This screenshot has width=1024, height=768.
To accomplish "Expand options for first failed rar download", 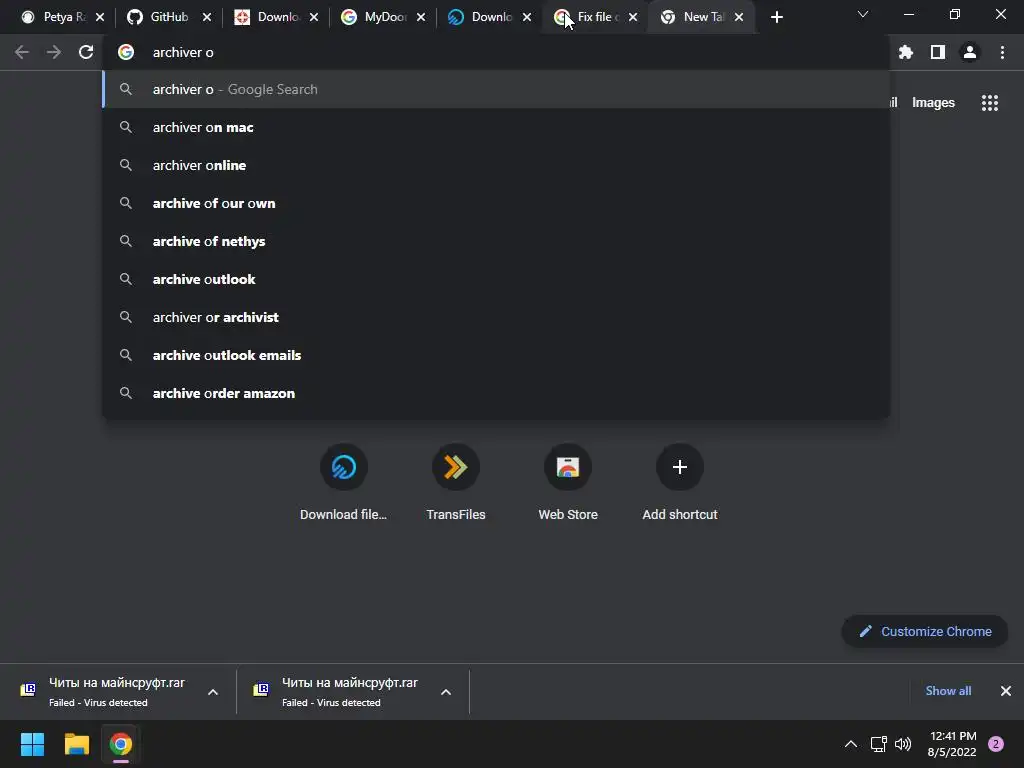I will tap(213, 692).
